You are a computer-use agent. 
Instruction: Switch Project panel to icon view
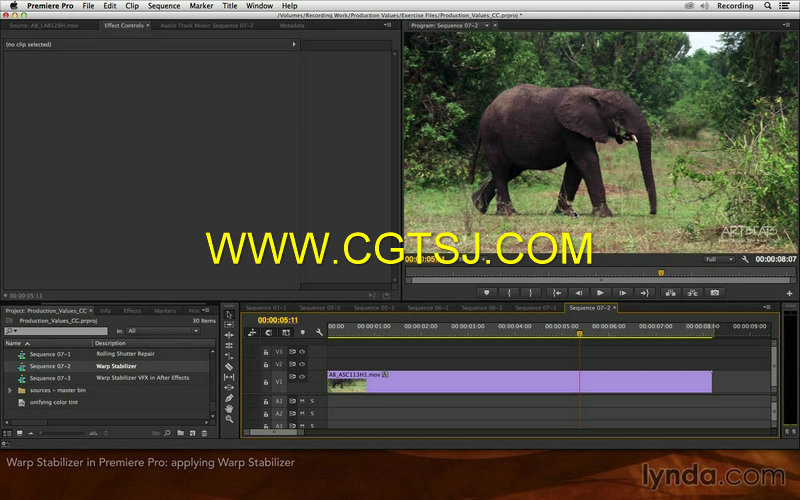coord(19,433)
